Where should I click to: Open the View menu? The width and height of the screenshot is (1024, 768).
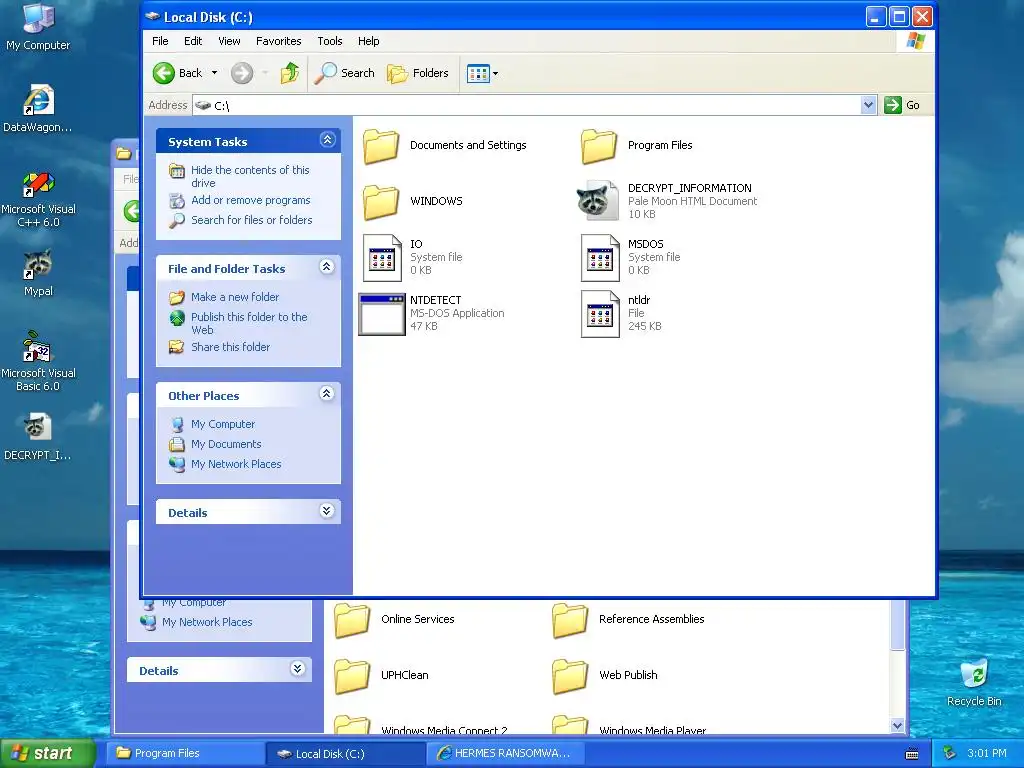click(229, 41)
